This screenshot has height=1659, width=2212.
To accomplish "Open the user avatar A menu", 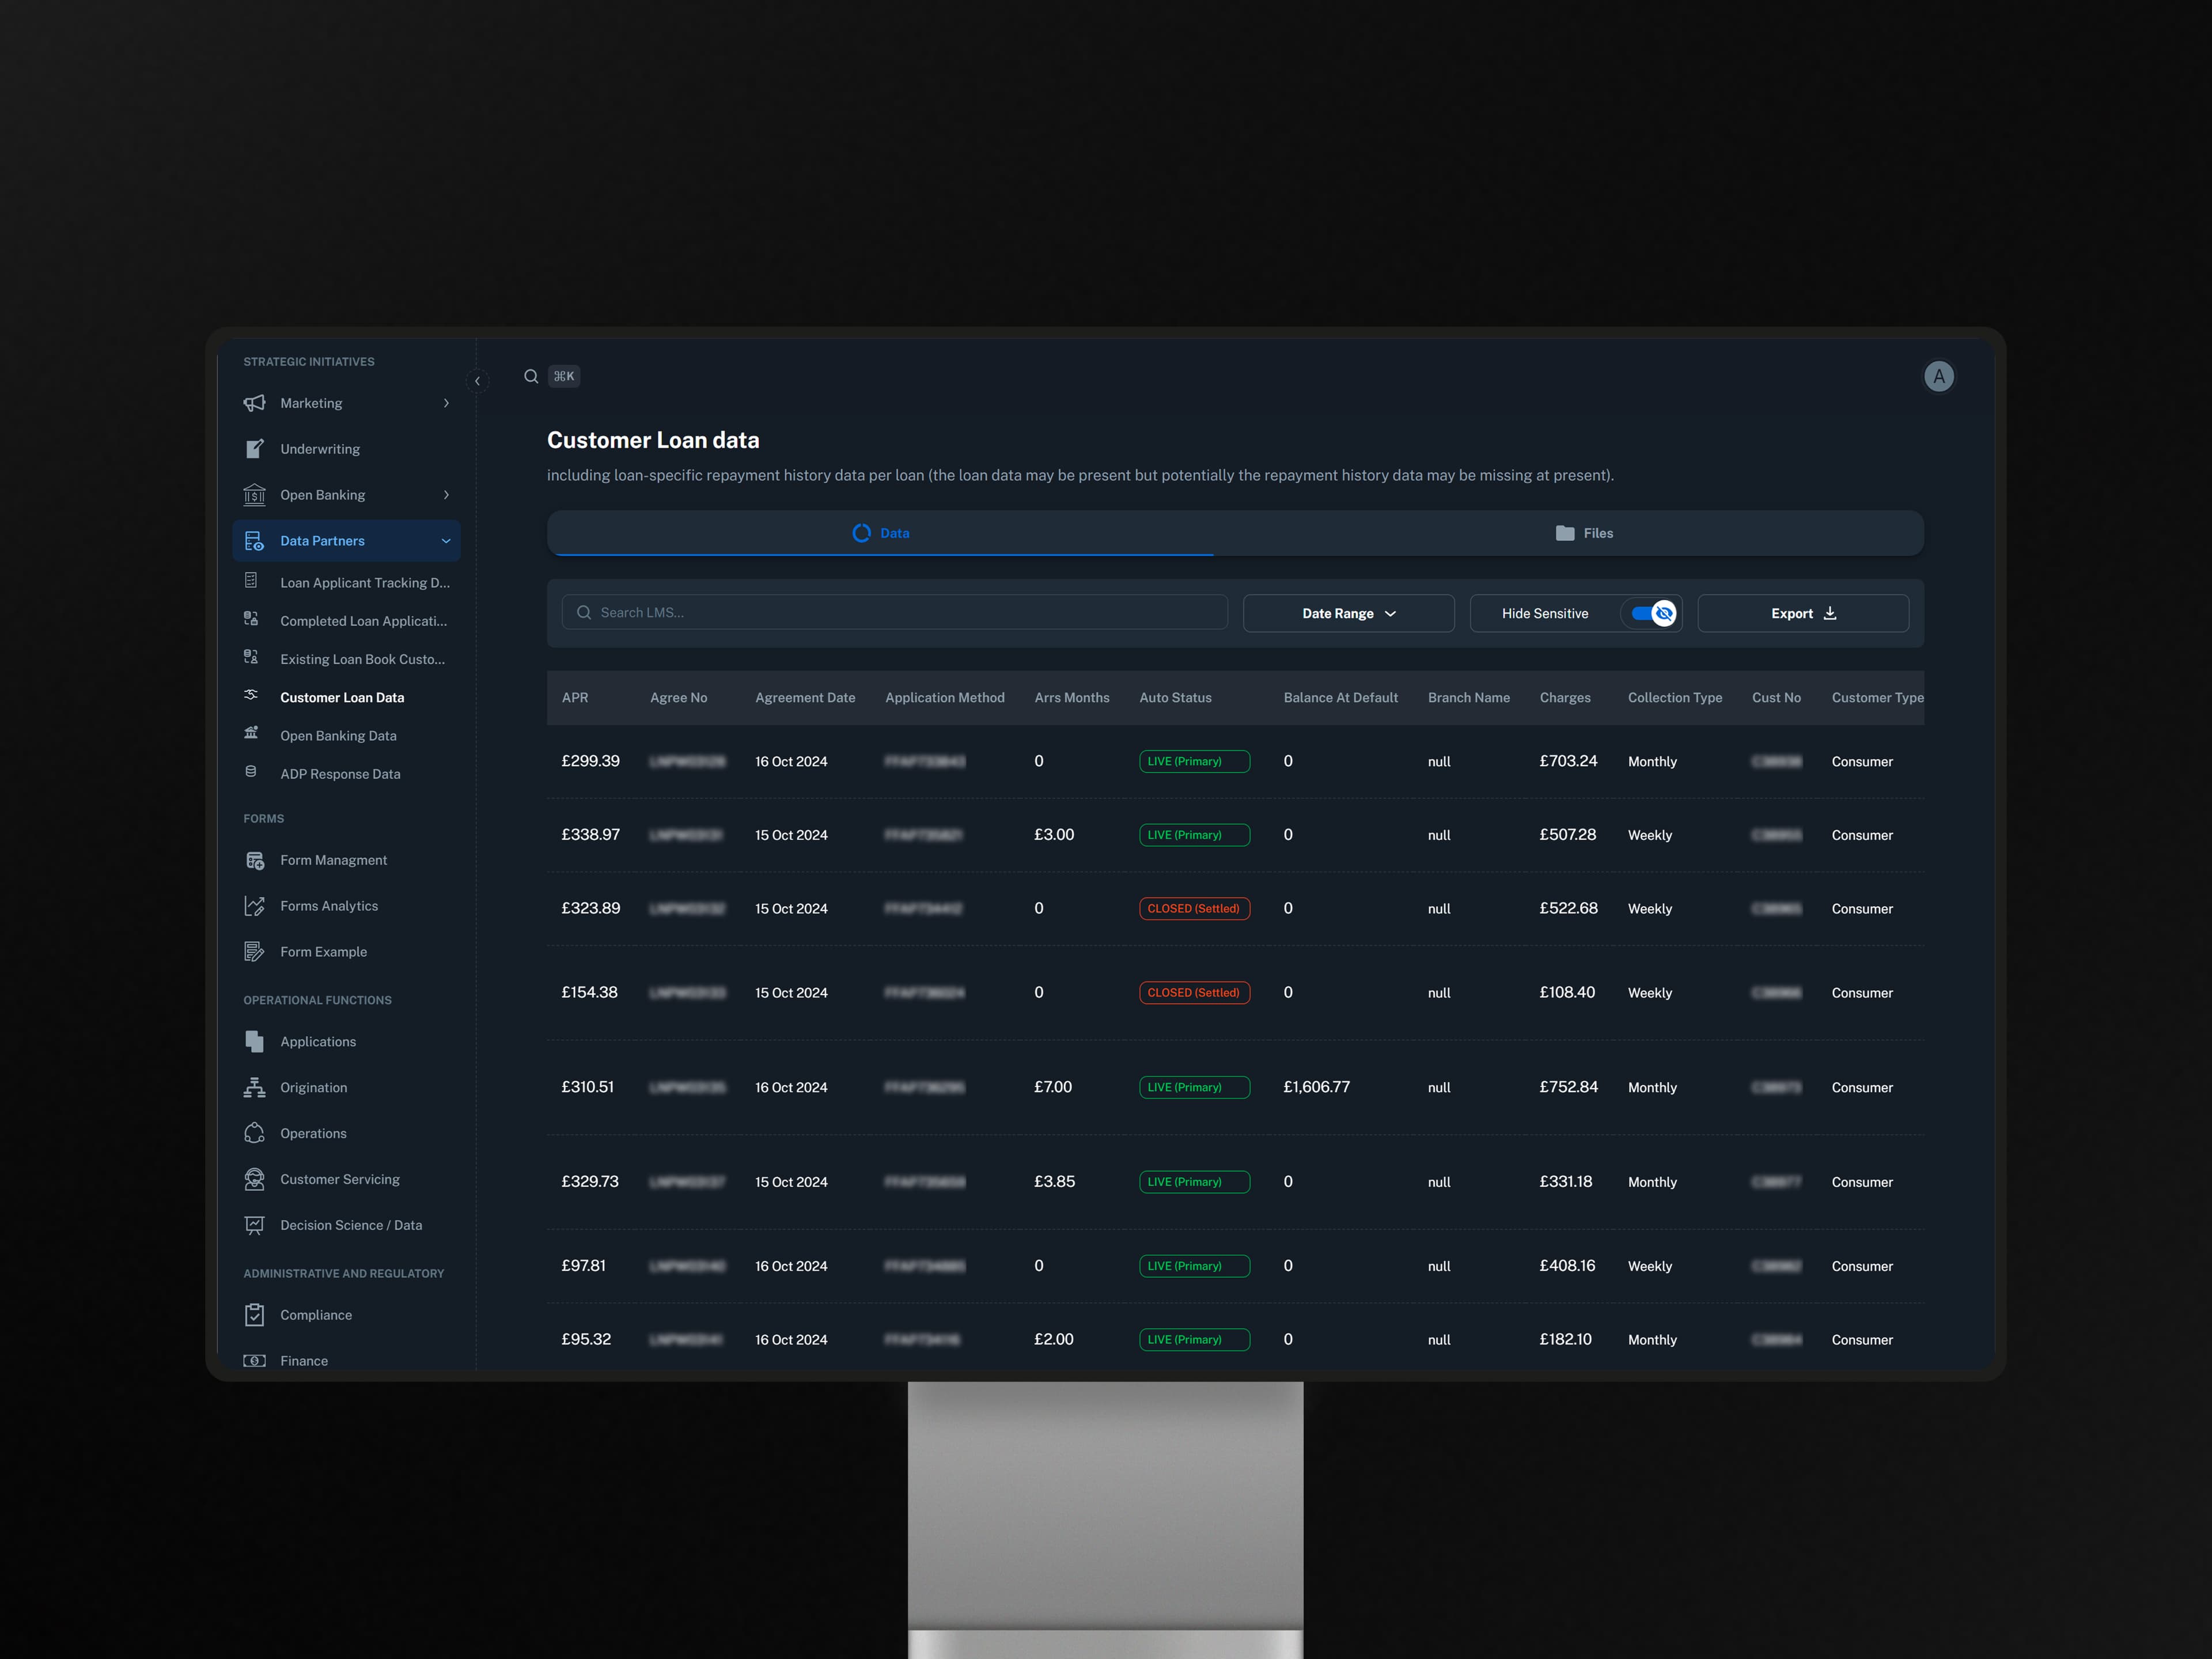I will [x=1938, y=377].
